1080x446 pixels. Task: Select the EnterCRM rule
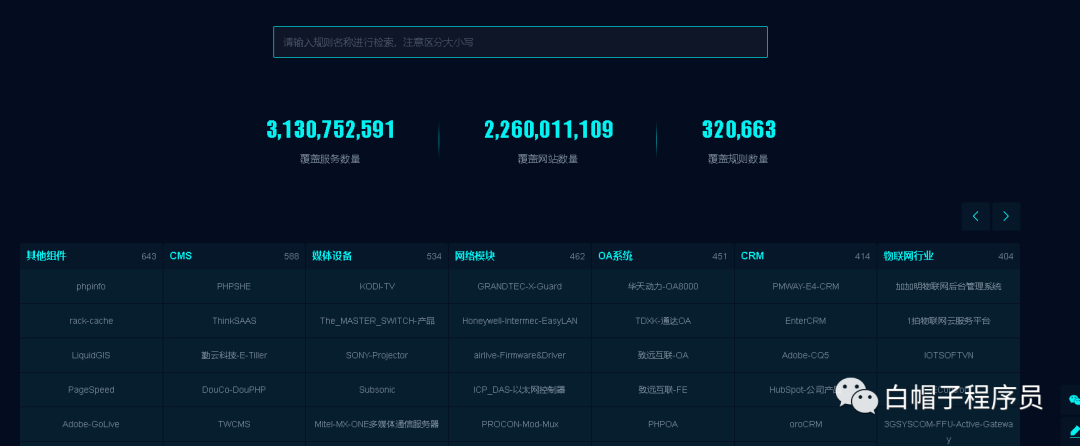[x=805, y=321]
